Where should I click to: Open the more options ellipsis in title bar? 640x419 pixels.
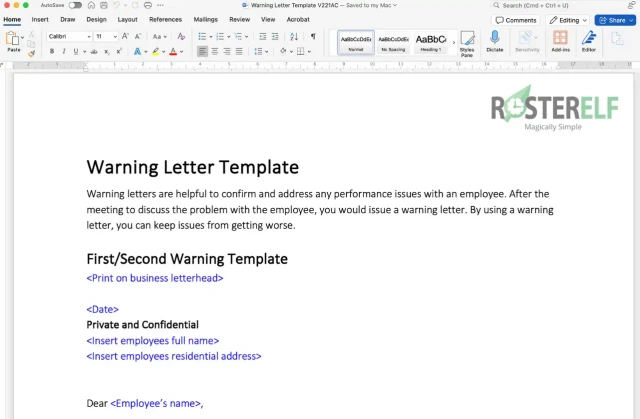click(x=160, y=5)
